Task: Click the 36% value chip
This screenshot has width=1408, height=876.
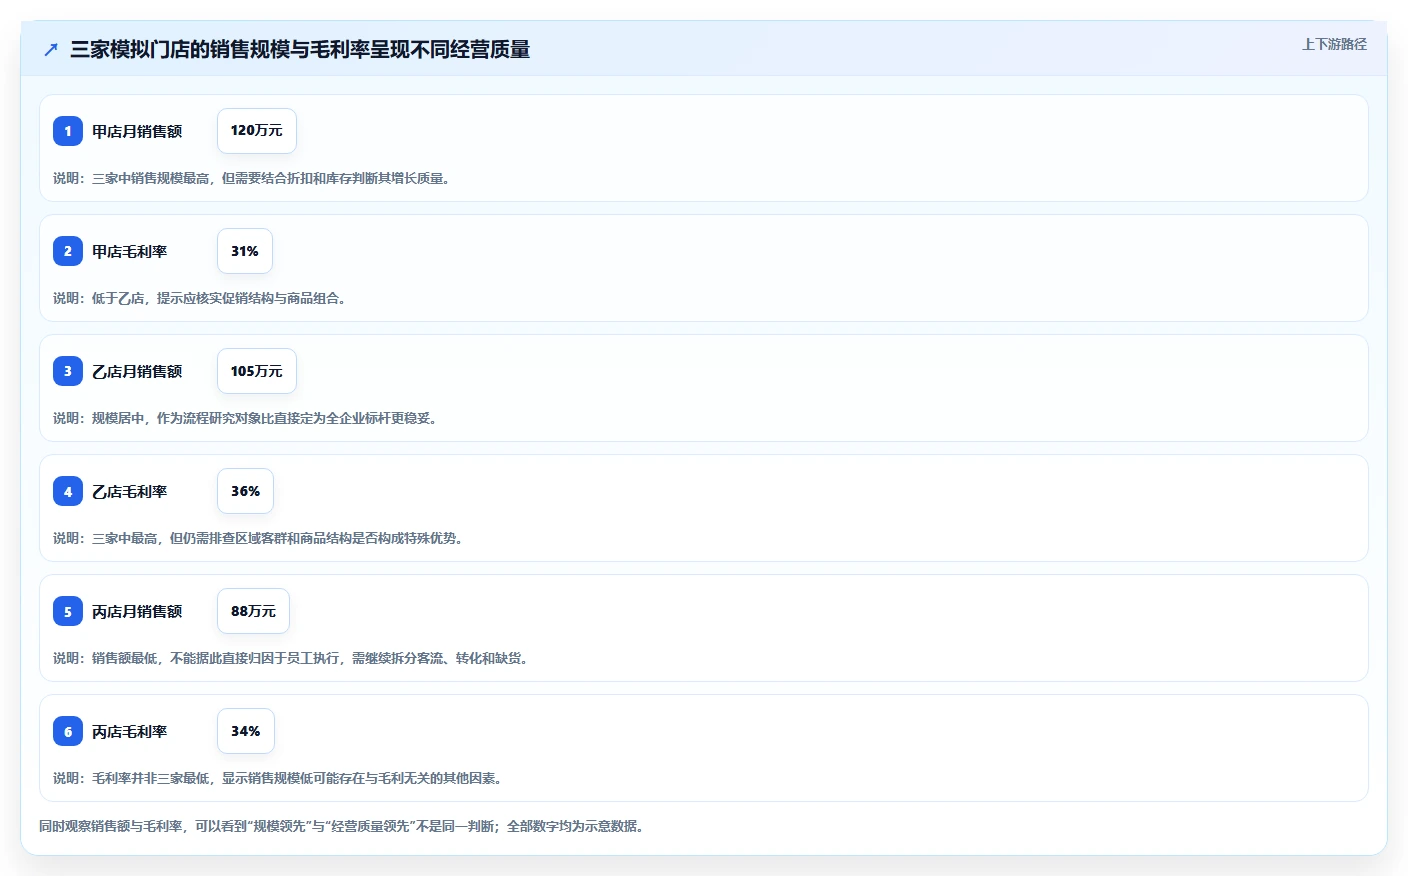Action: tap(245, 491)
